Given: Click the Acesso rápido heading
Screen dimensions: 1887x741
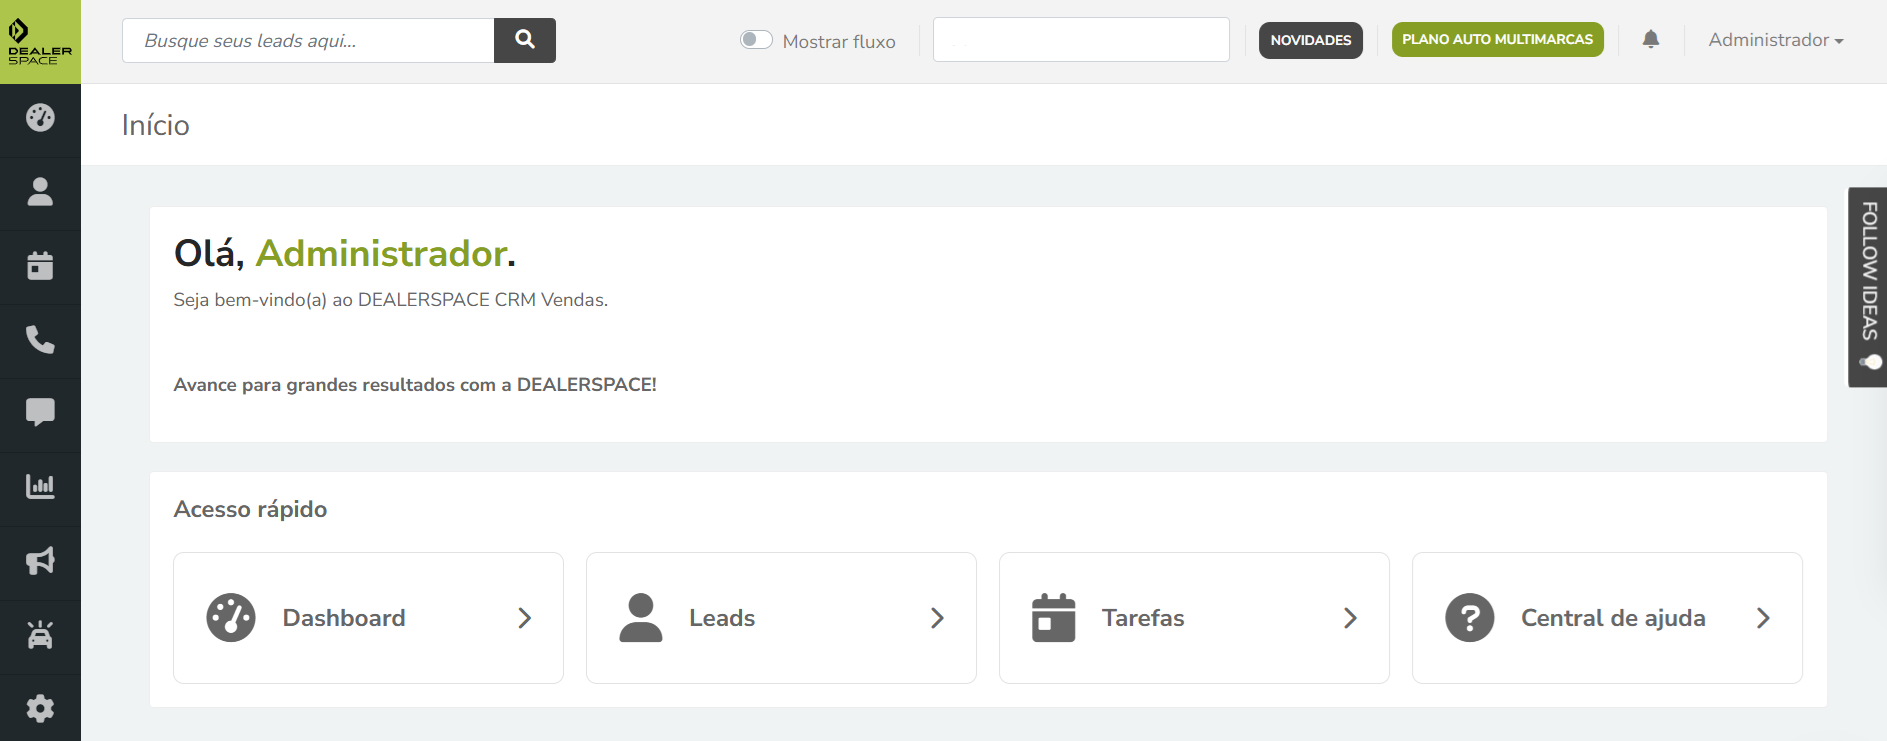Looking at the screenshot, I should coord(250,509).
